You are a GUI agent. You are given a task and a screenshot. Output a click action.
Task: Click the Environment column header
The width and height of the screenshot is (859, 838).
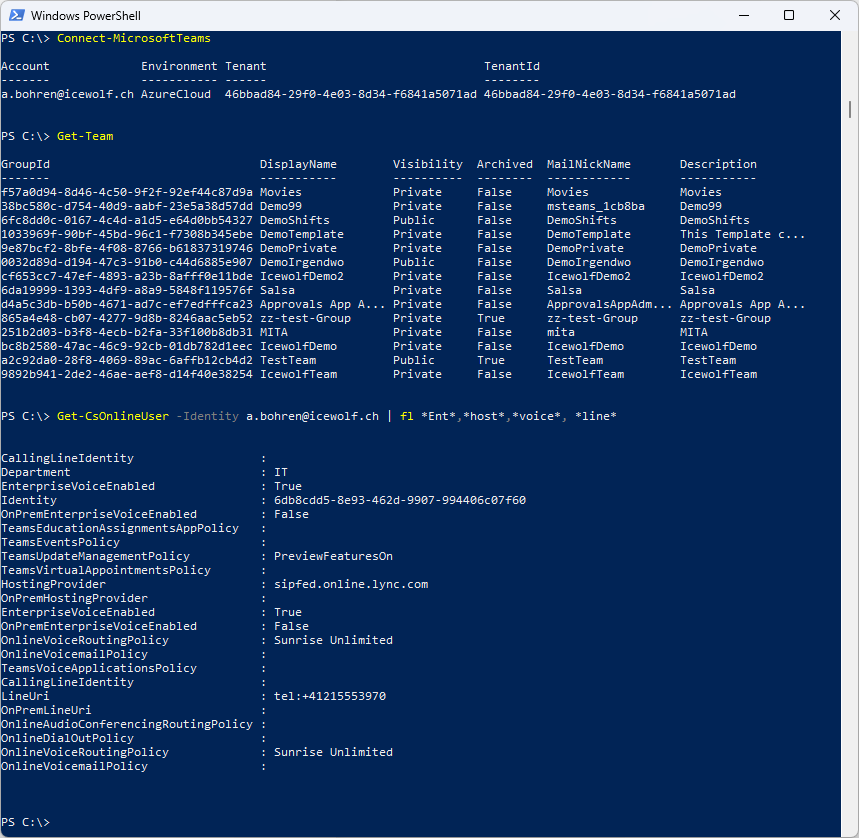pos(179,66)
